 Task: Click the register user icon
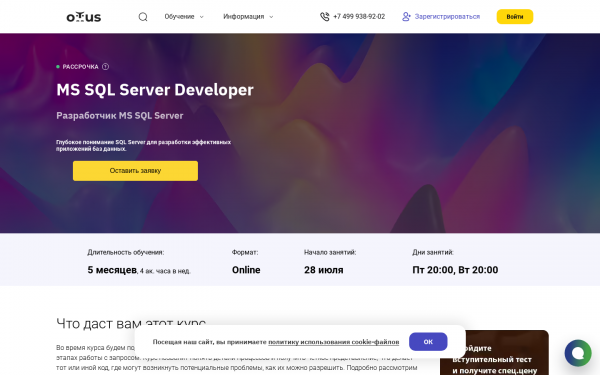tap(406, 16)
